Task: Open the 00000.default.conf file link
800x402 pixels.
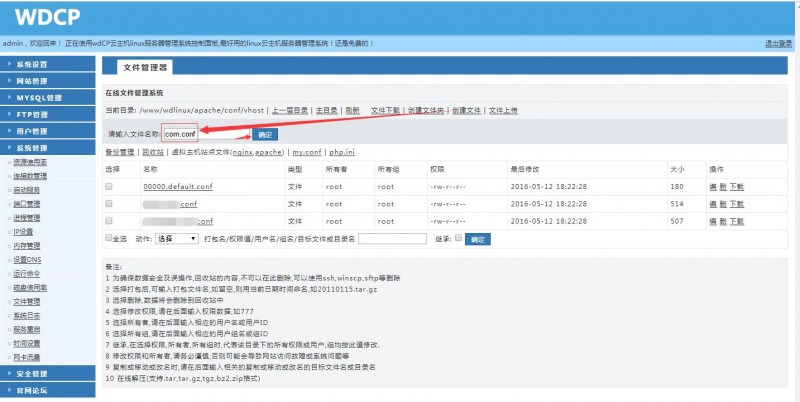Action: coord(177,186)
